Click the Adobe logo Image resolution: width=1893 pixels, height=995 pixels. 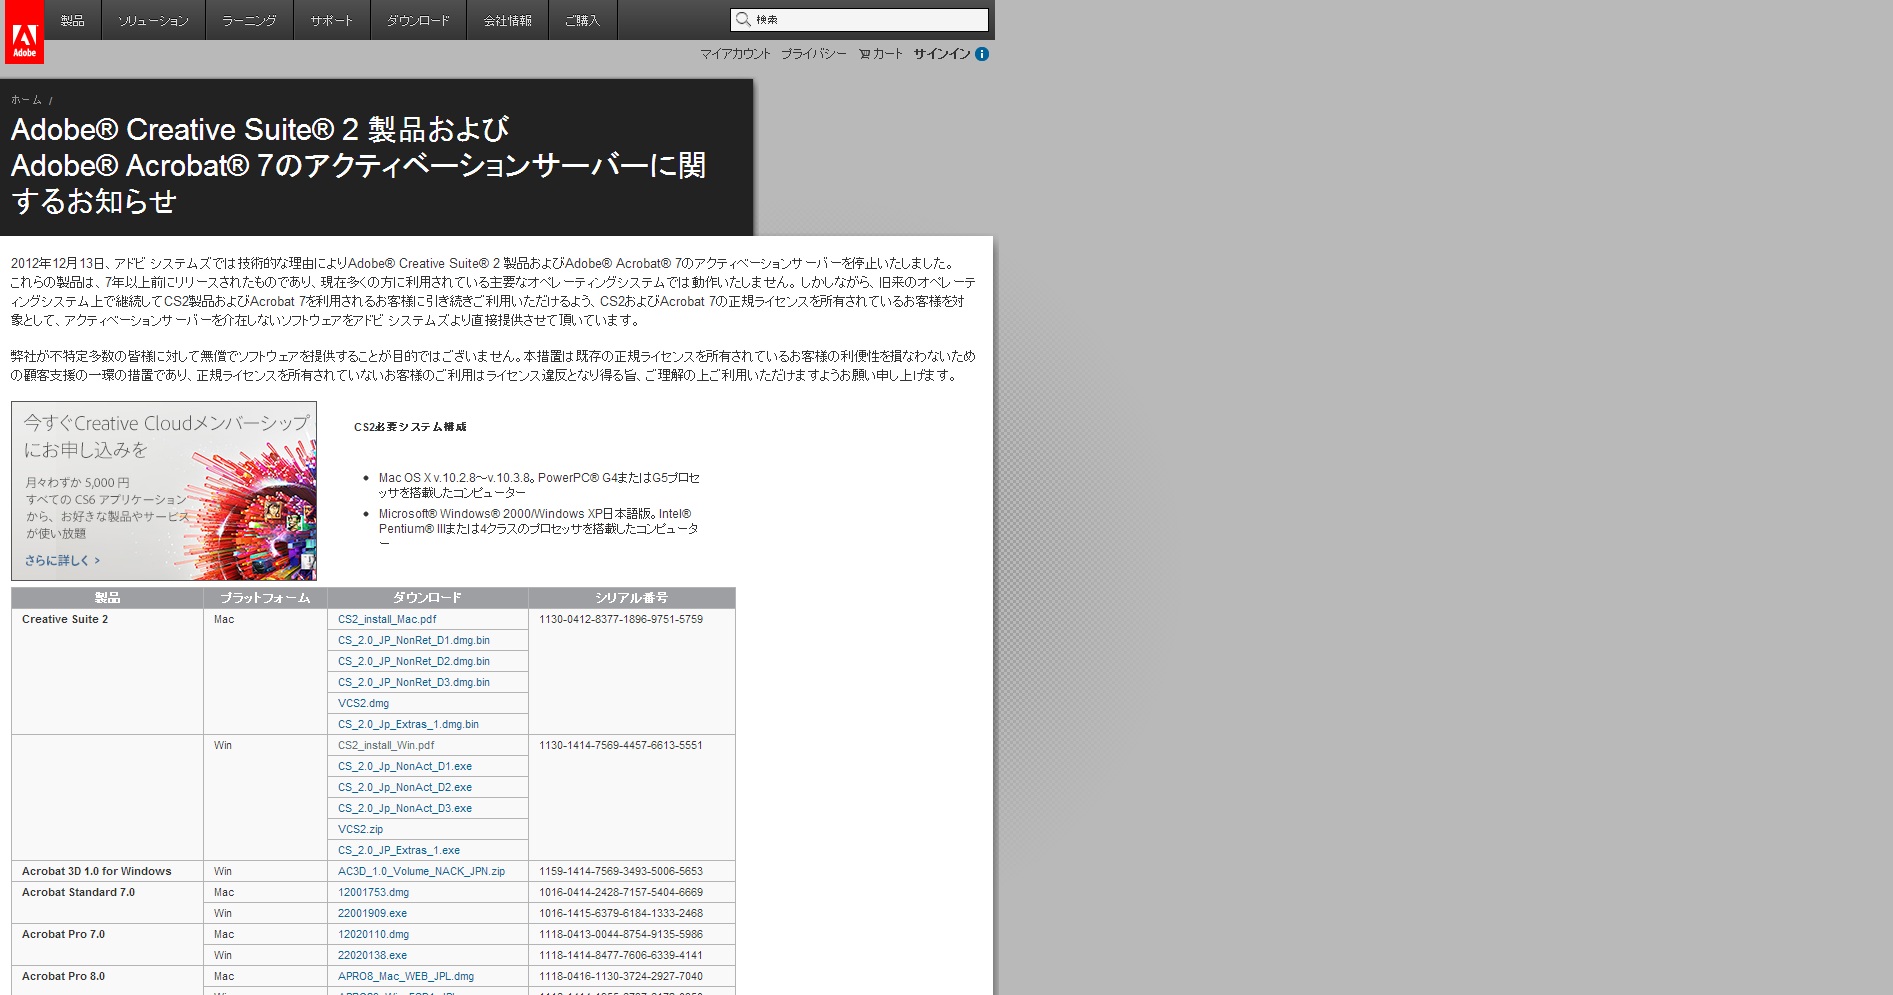[24, 32]
